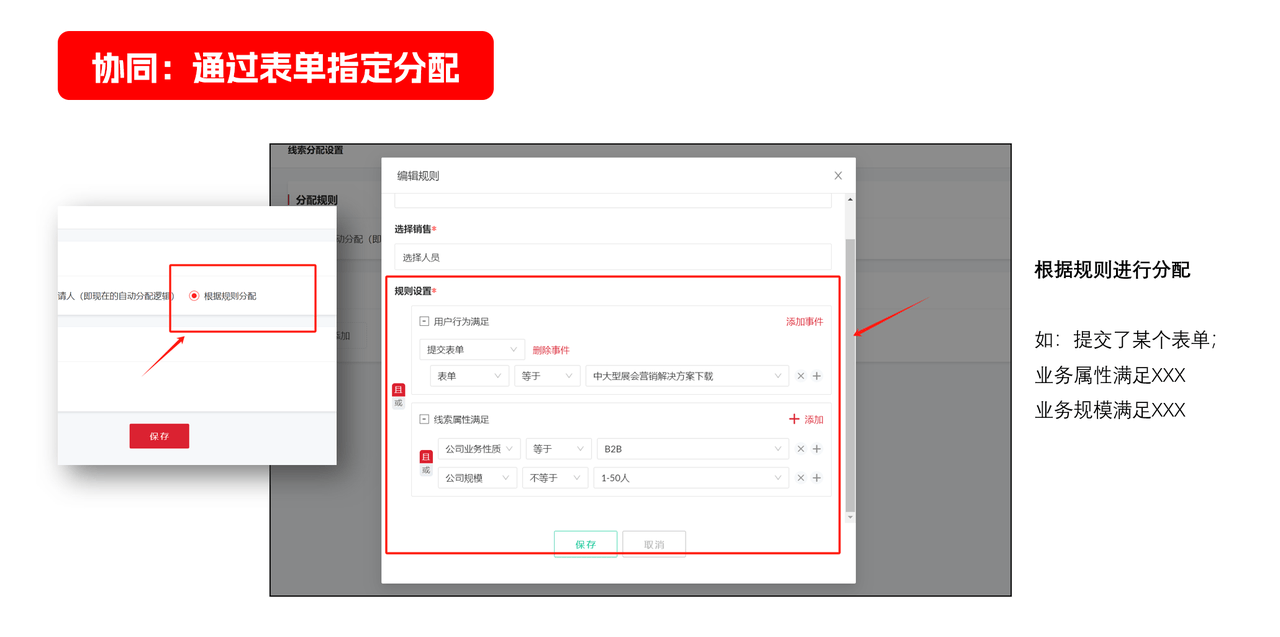
Task: Click the X icon on the B2B condition row
Action: coord(799,449)
